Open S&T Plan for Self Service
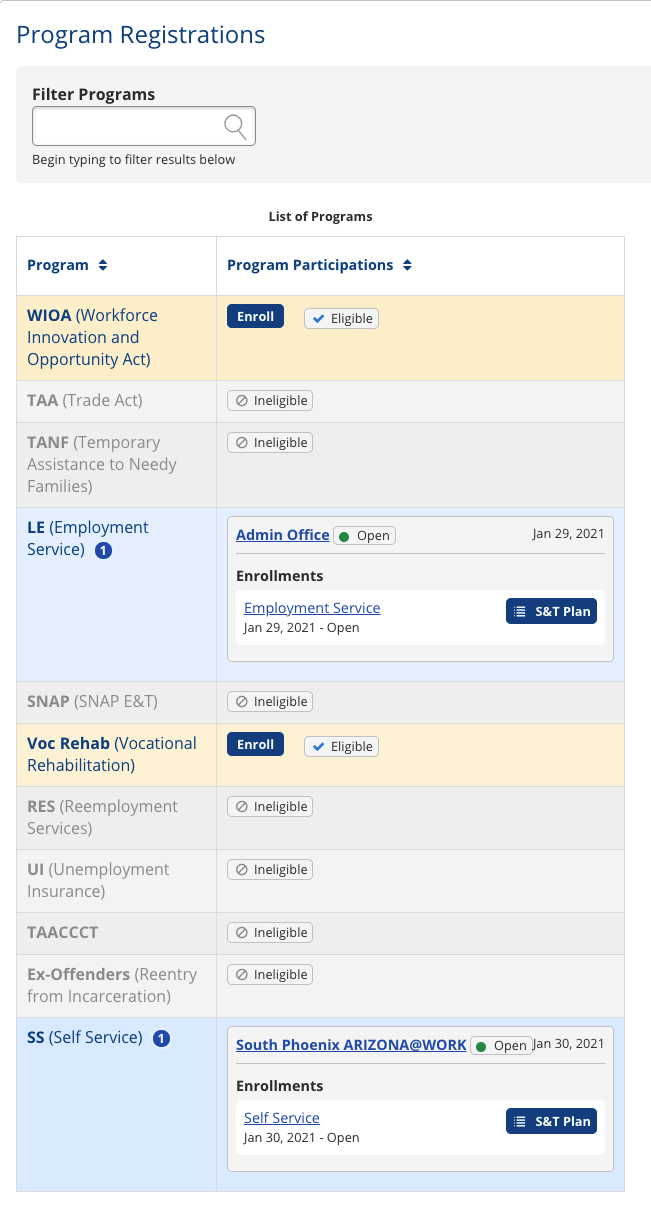 [551, 1121]
